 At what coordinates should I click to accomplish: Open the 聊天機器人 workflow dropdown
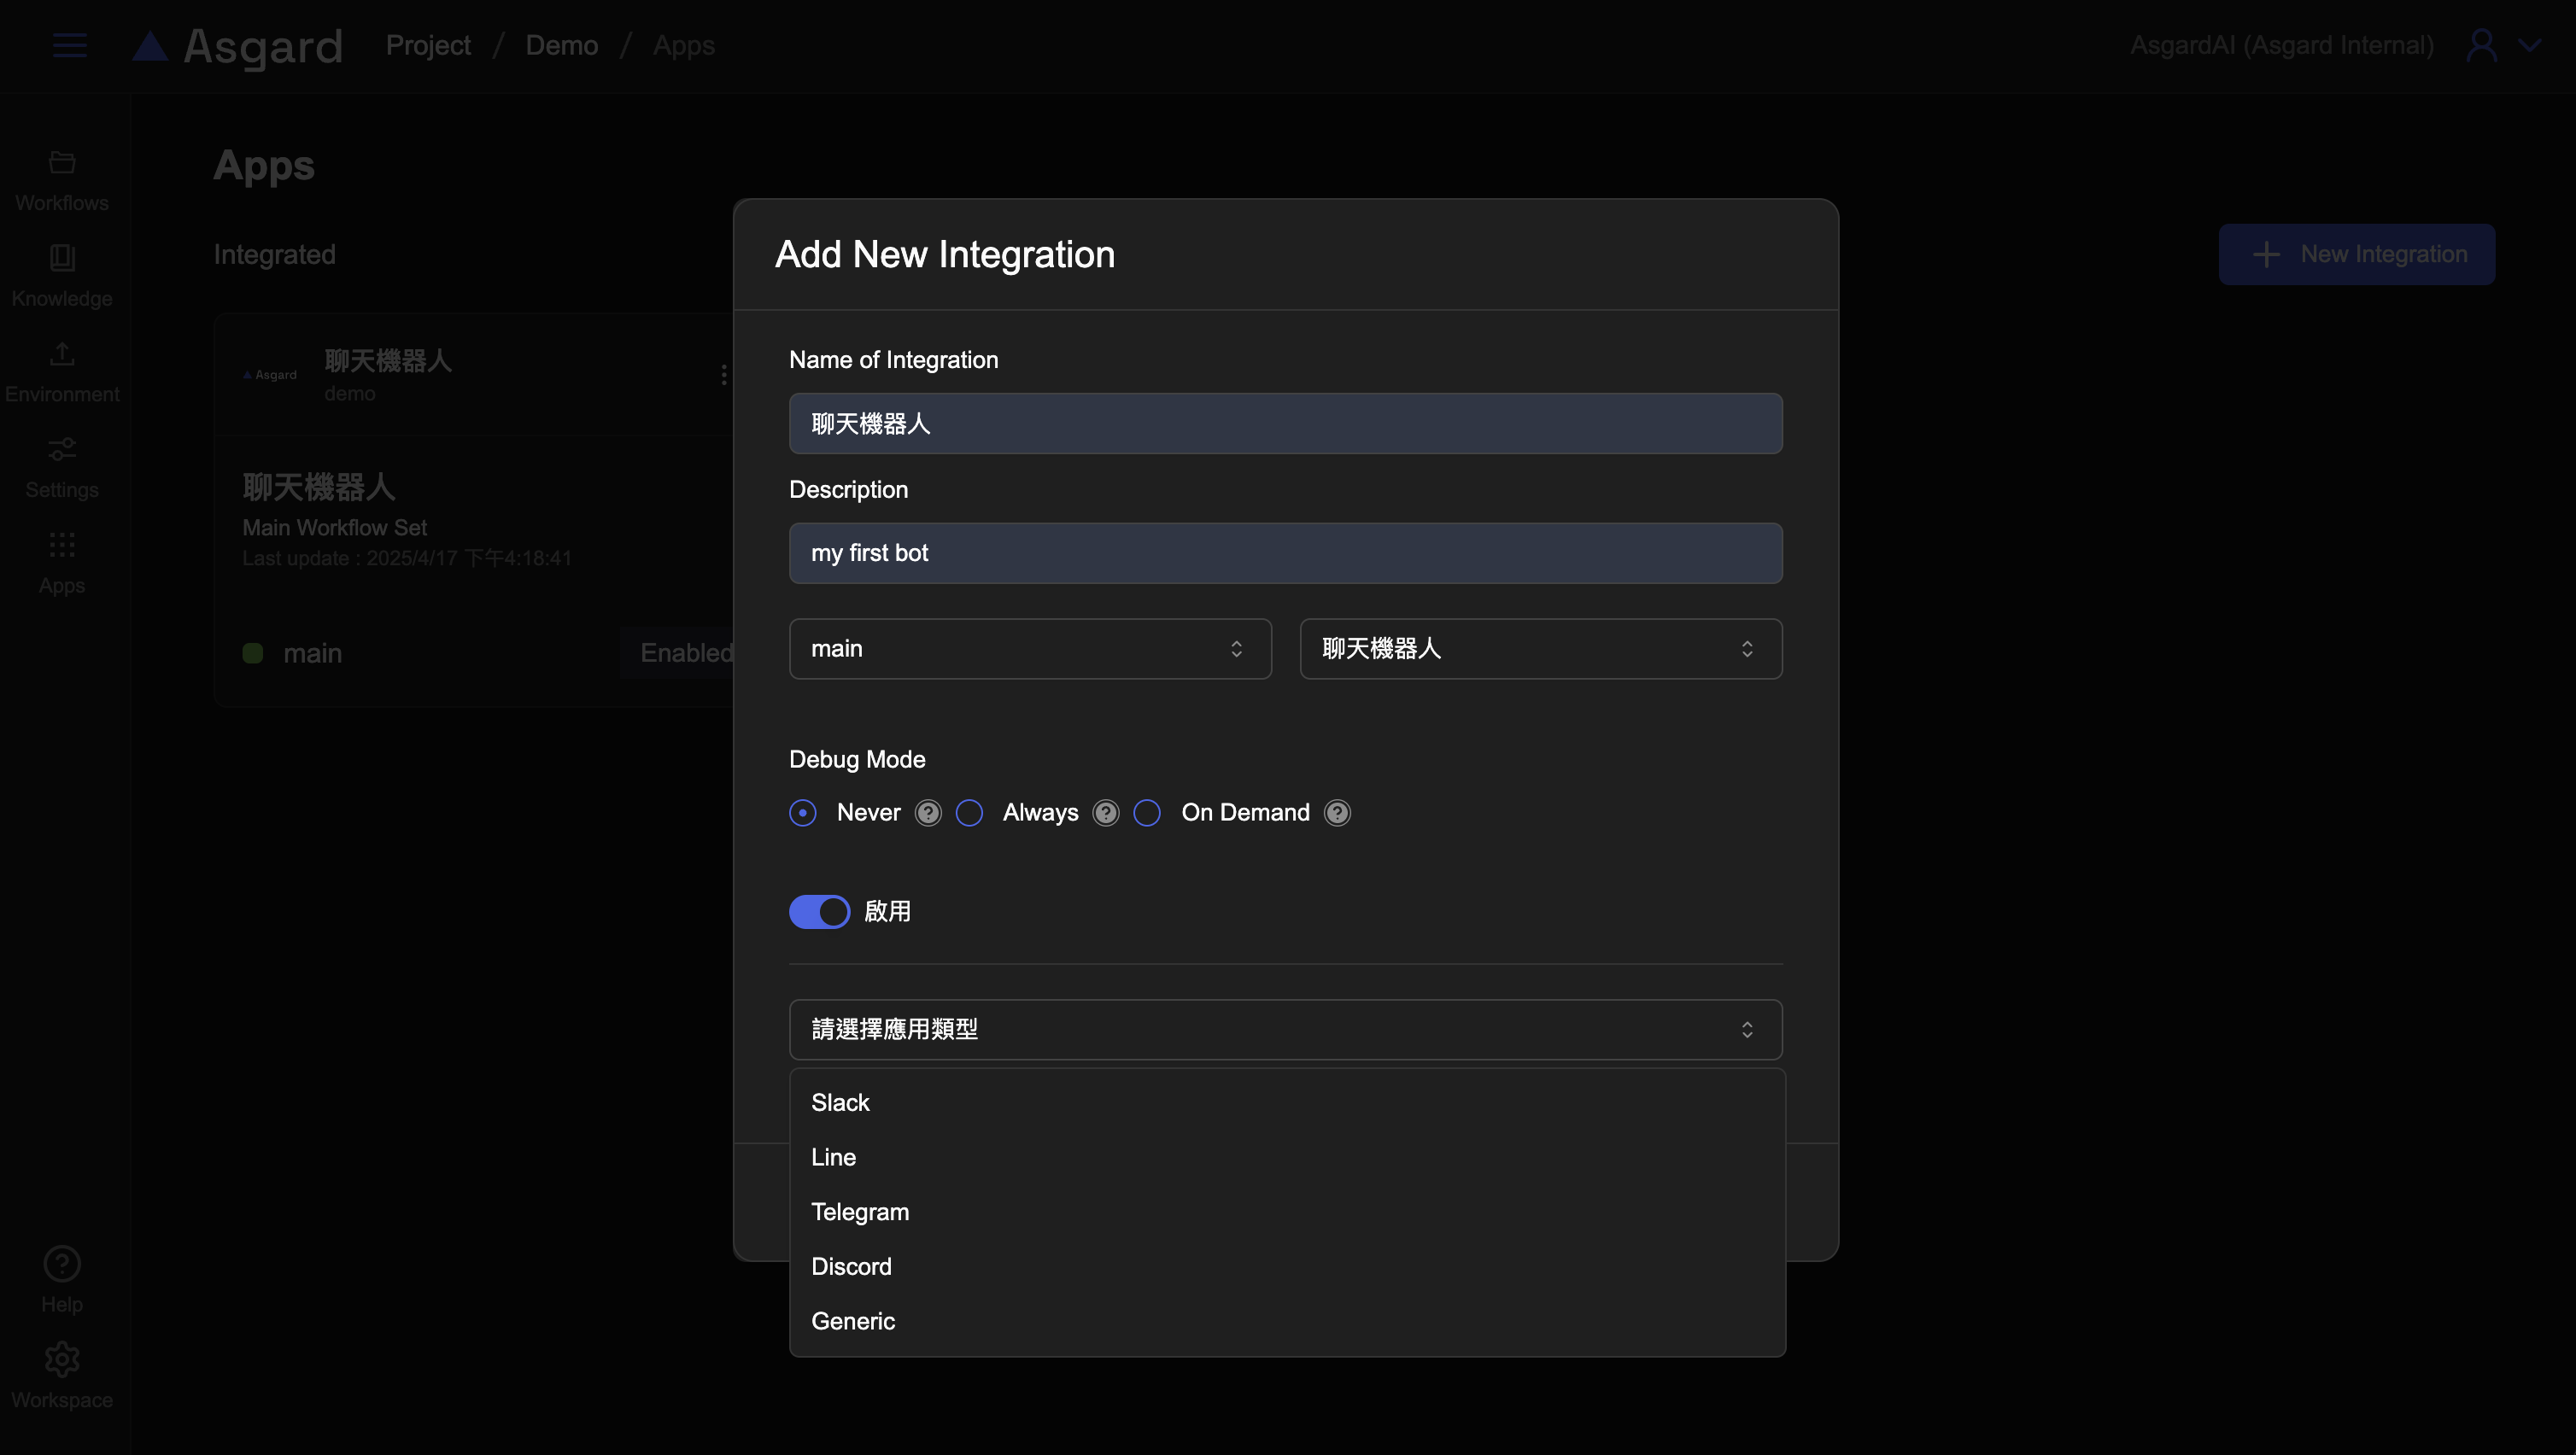click(1540, 649)
